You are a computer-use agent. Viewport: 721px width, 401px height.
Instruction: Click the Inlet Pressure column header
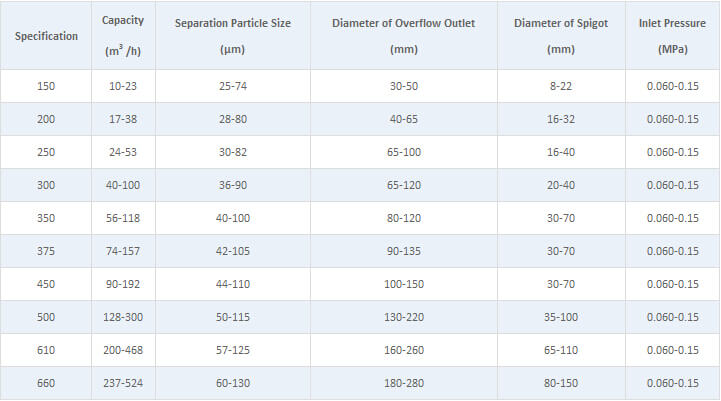point(672,21)
